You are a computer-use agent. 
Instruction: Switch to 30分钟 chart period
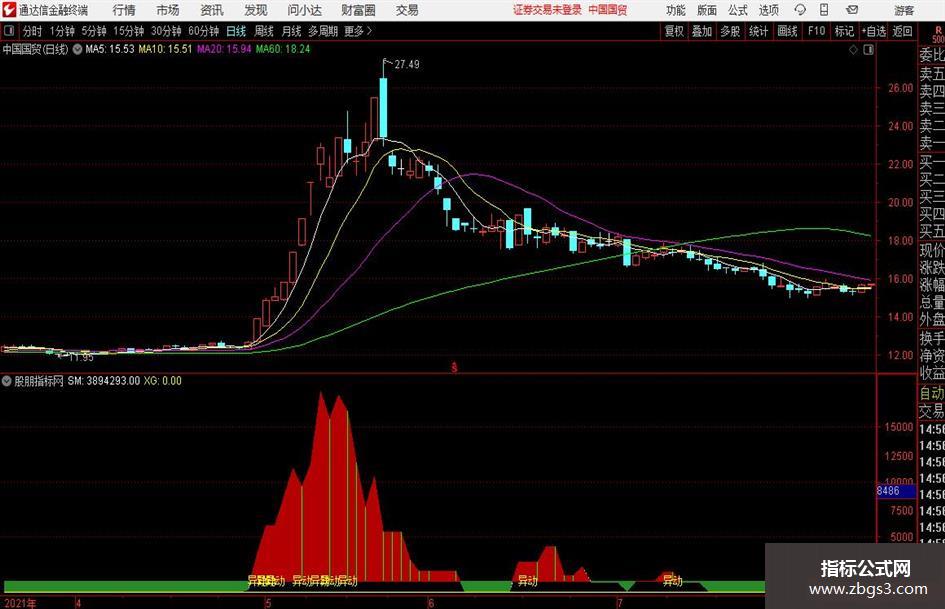click(x=166, y=31)
